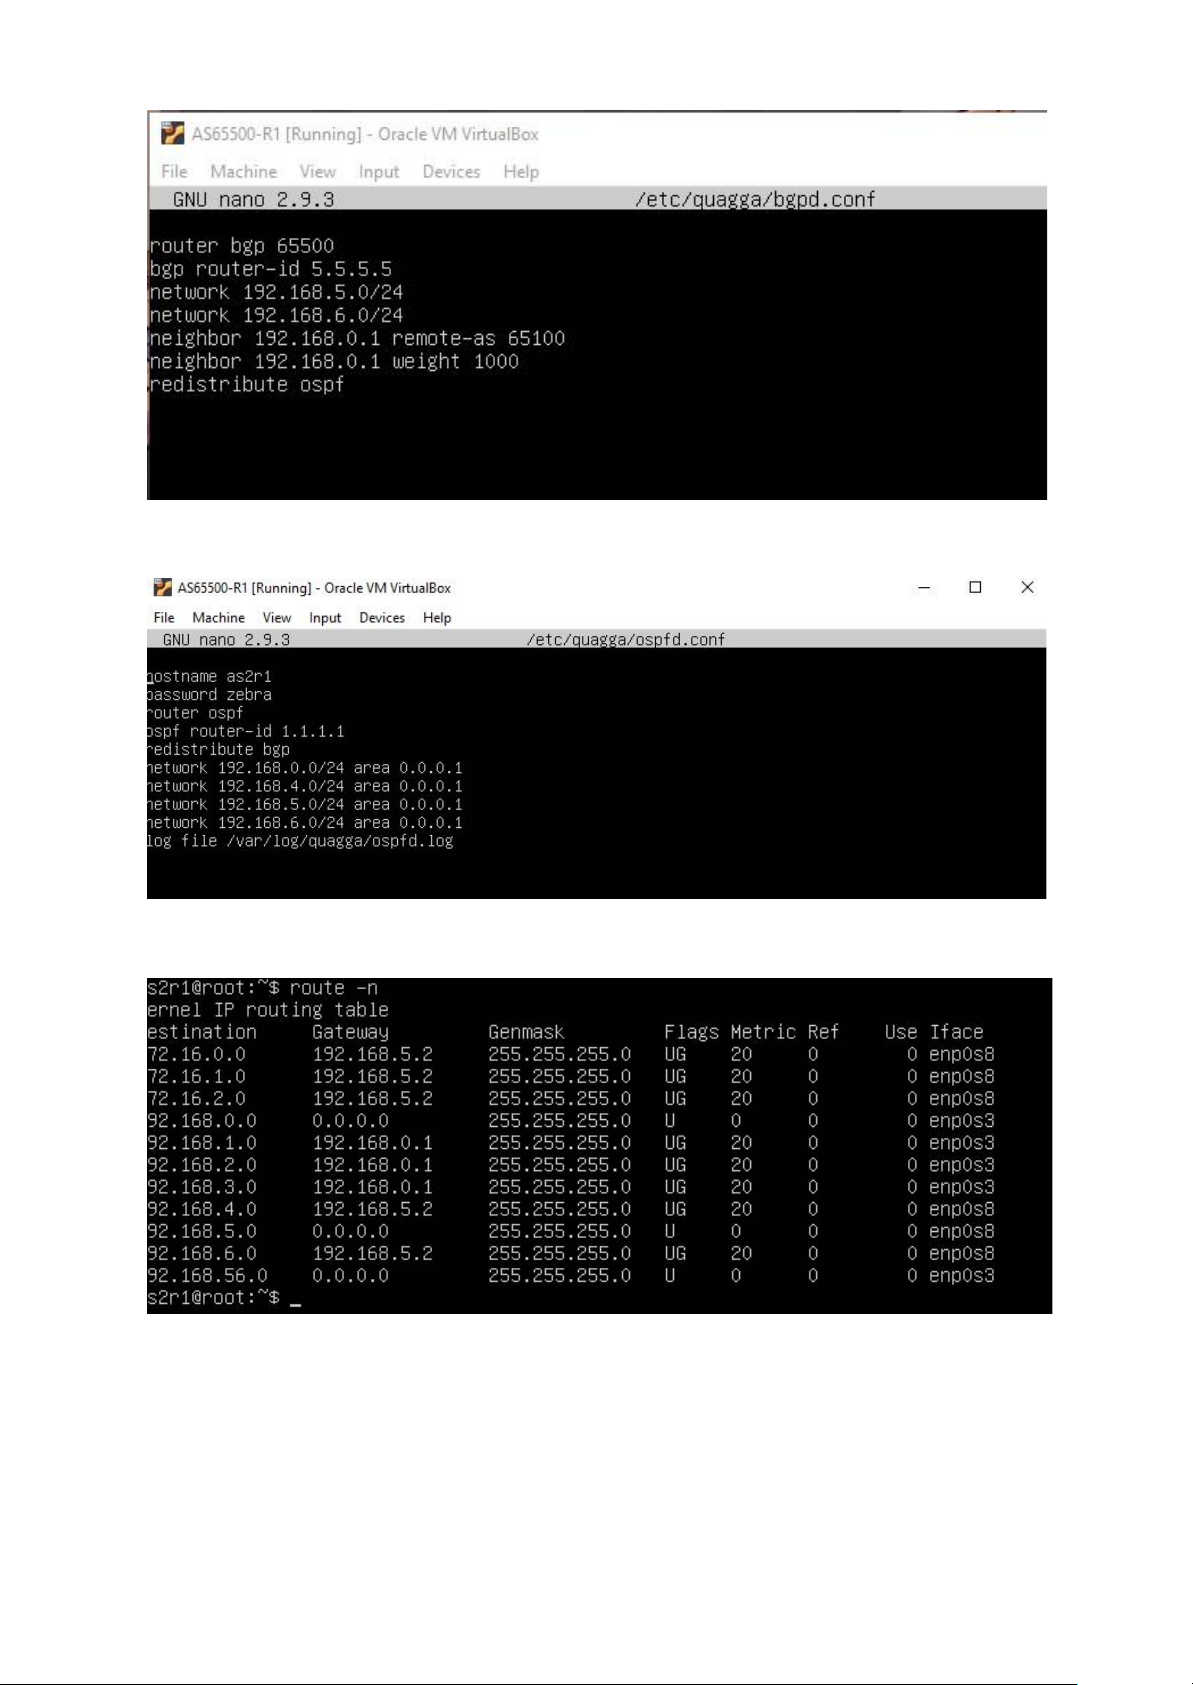
Task: Click the VirtualBox icon in first window title
Action: click(x=173, y=133)
